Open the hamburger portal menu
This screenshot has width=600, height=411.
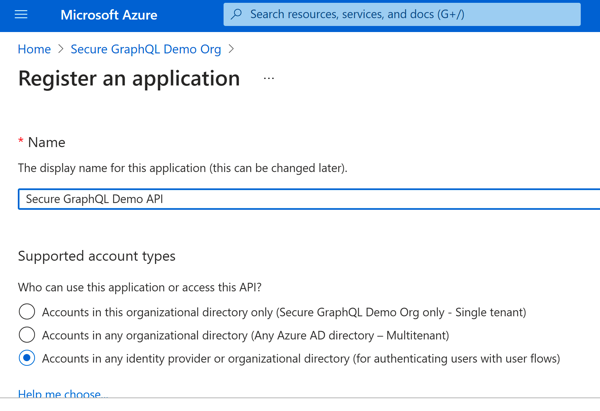pos(21,15)
